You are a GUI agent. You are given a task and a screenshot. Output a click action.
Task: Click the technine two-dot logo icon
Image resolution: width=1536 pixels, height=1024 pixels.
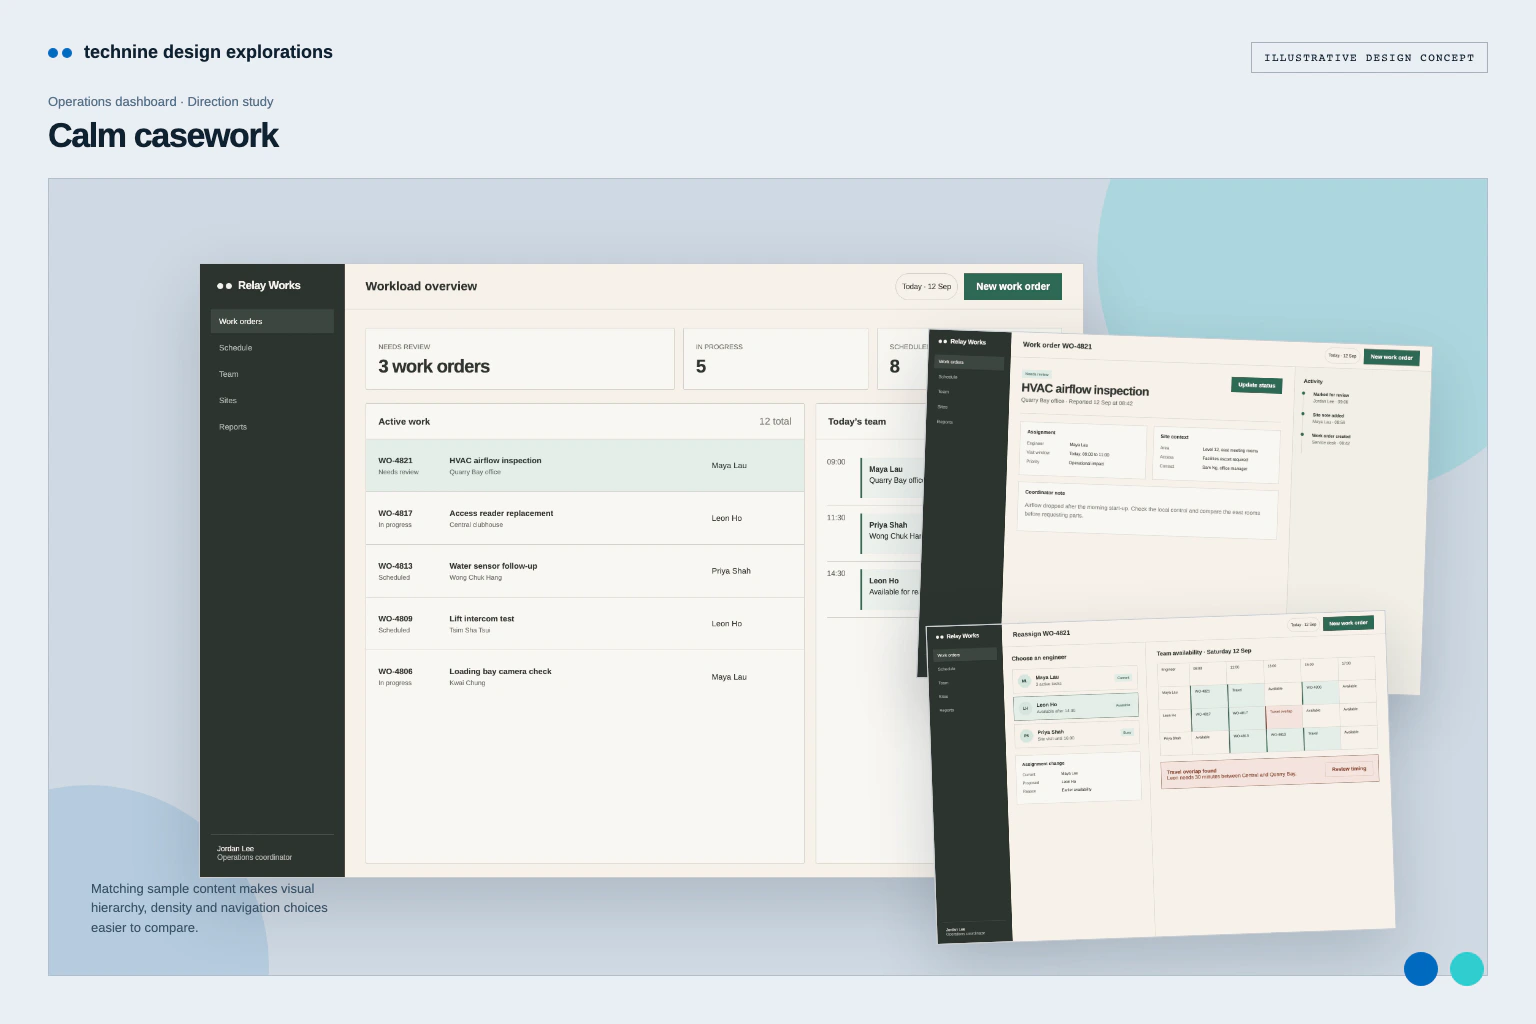pos(60,52)
